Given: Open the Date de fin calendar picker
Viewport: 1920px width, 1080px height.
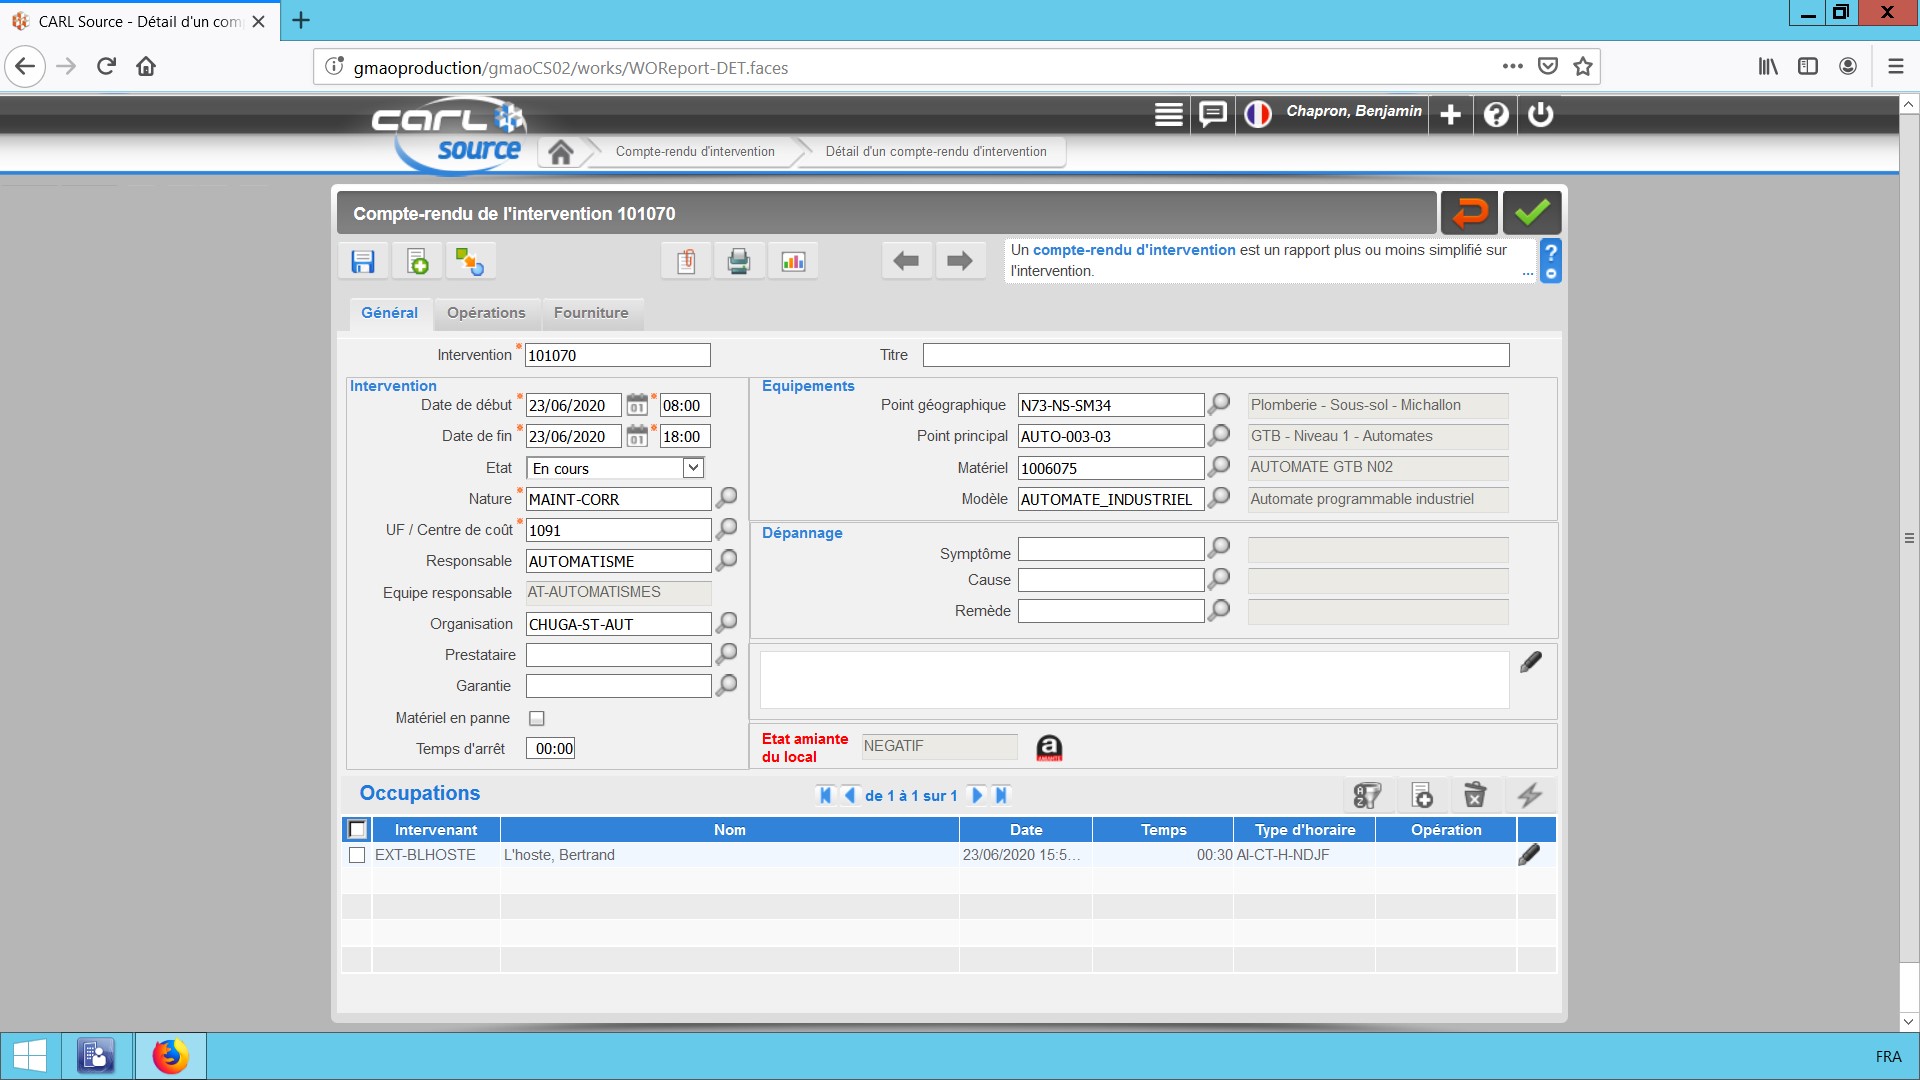Looking at the screenshot, I should [x=637, y=436].
